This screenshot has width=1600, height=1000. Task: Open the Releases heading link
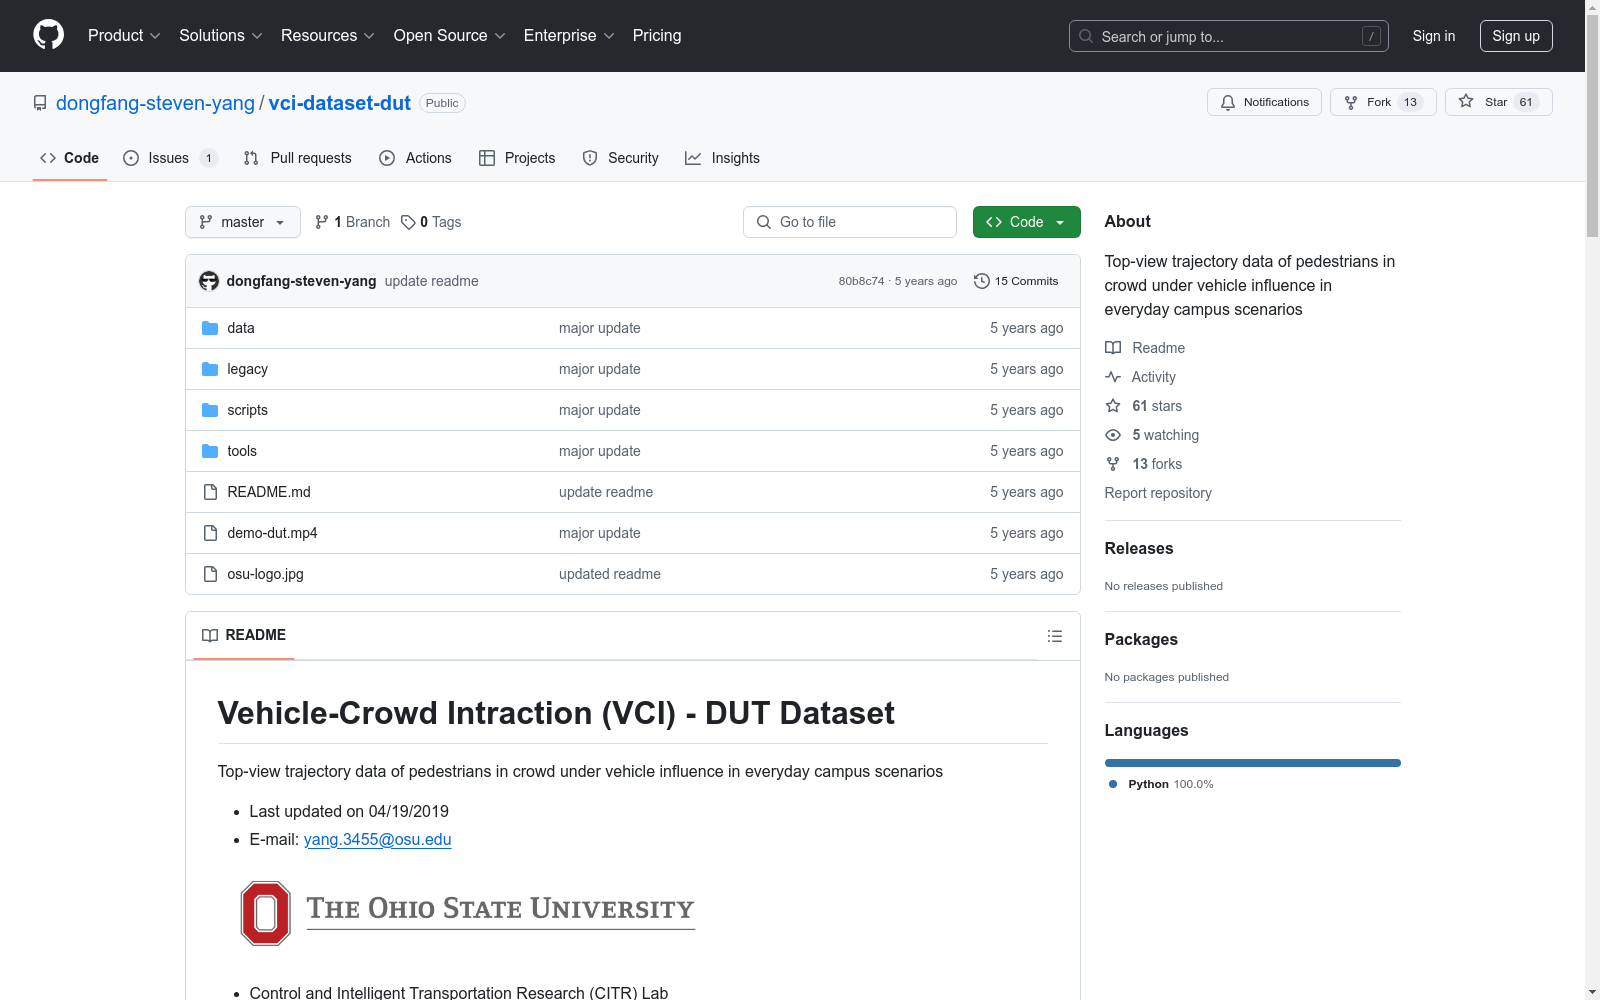pyautogui.click(x=1139, y=548)
